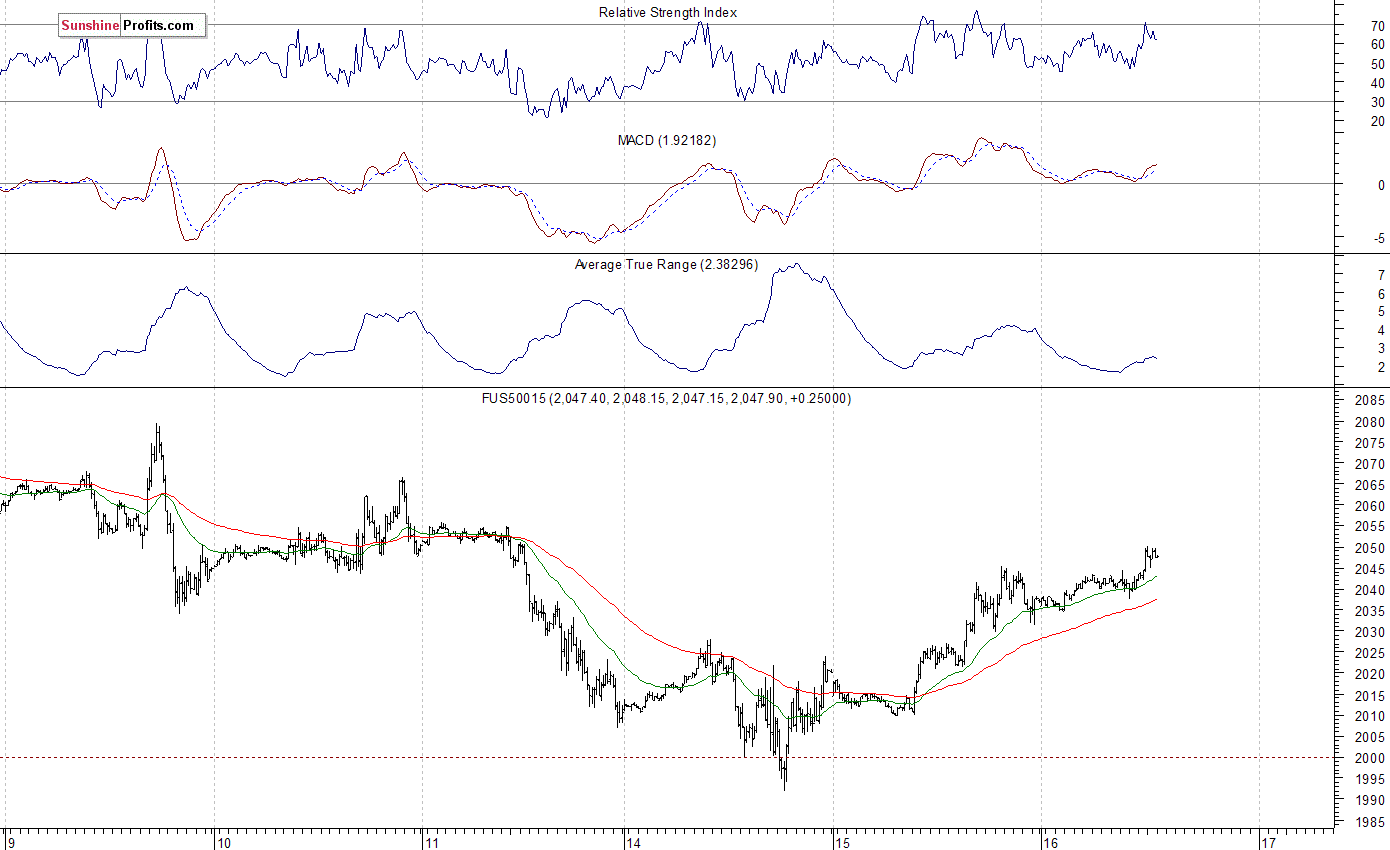Click the MACD axis value 0
The width and height of the screenshot is (1390, 850).
pyautogui.click(x=1382, y=186)
